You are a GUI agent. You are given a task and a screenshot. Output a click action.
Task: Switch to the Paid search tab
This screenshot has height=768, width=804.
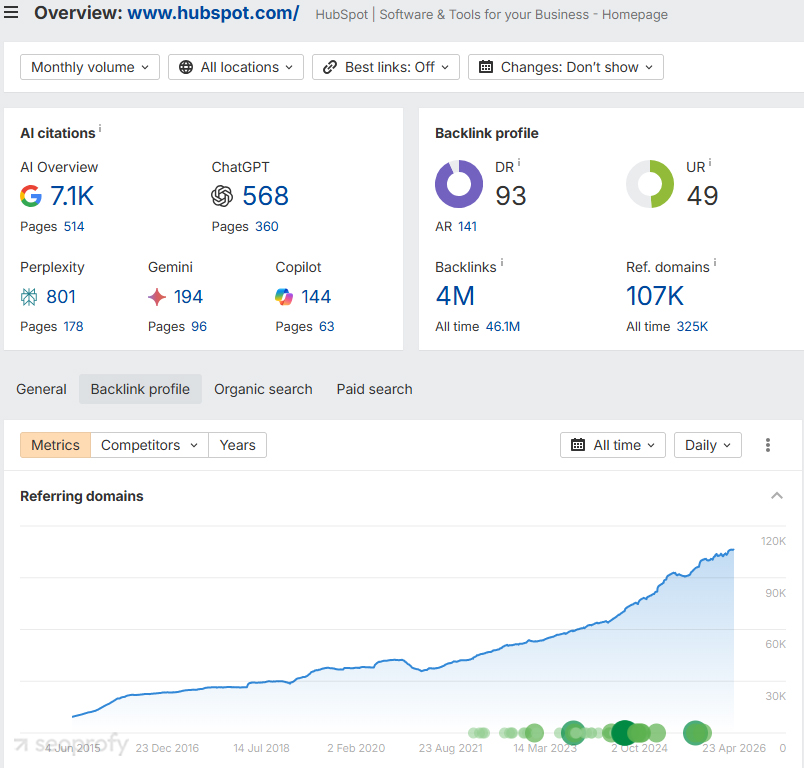click(x=374, y=389)
